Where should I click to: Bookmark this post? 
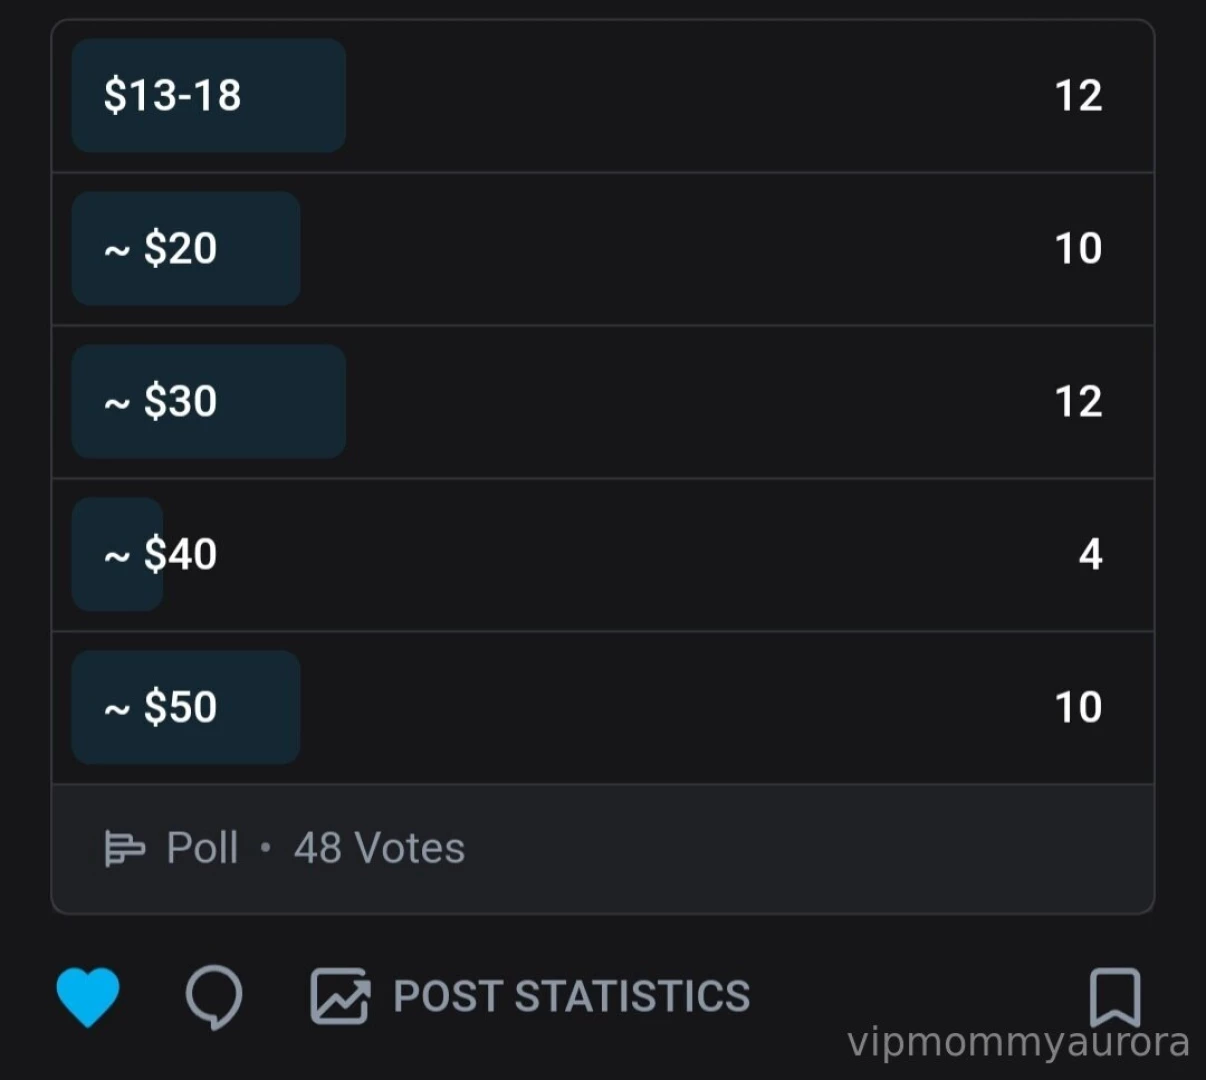(1114, 996)
